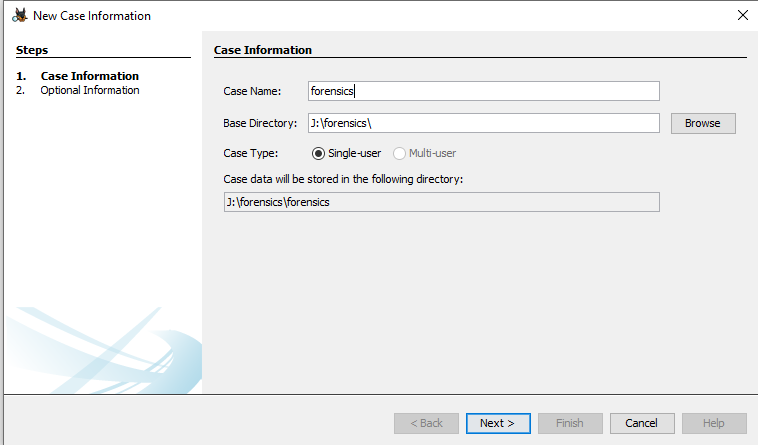Click the disabled Finish button
This screenshot has width=758, height=445.
(570, 423)
